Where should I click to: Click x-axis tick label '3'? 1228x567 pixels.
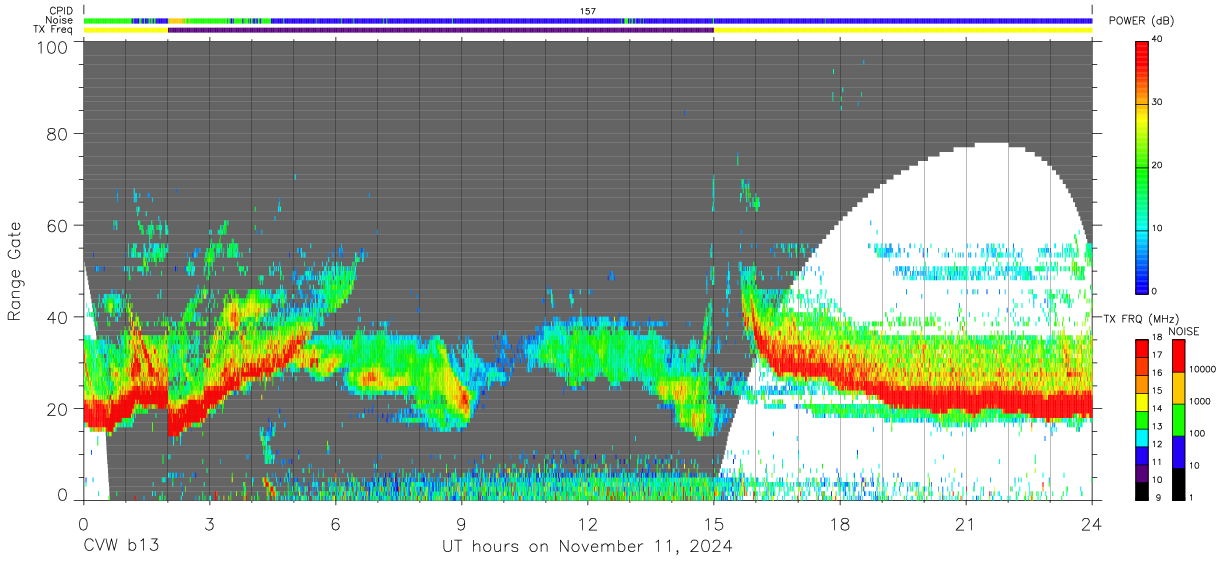point(210,523)
